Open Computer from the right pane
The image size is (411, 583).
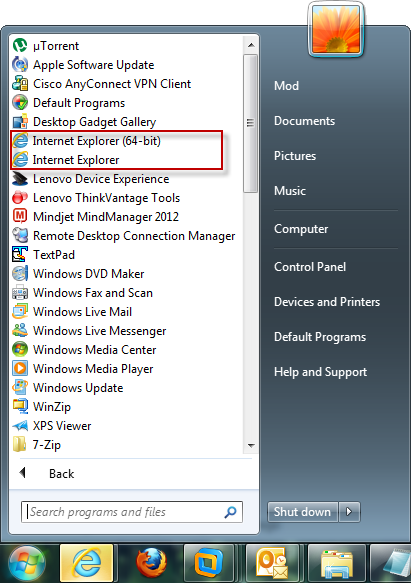pyautogui.click(x=301, y=229)
